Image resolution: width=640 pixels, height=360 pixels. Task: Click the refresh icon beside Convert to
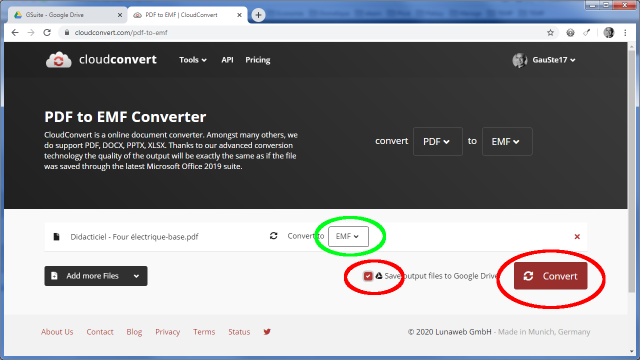[273, 236]
